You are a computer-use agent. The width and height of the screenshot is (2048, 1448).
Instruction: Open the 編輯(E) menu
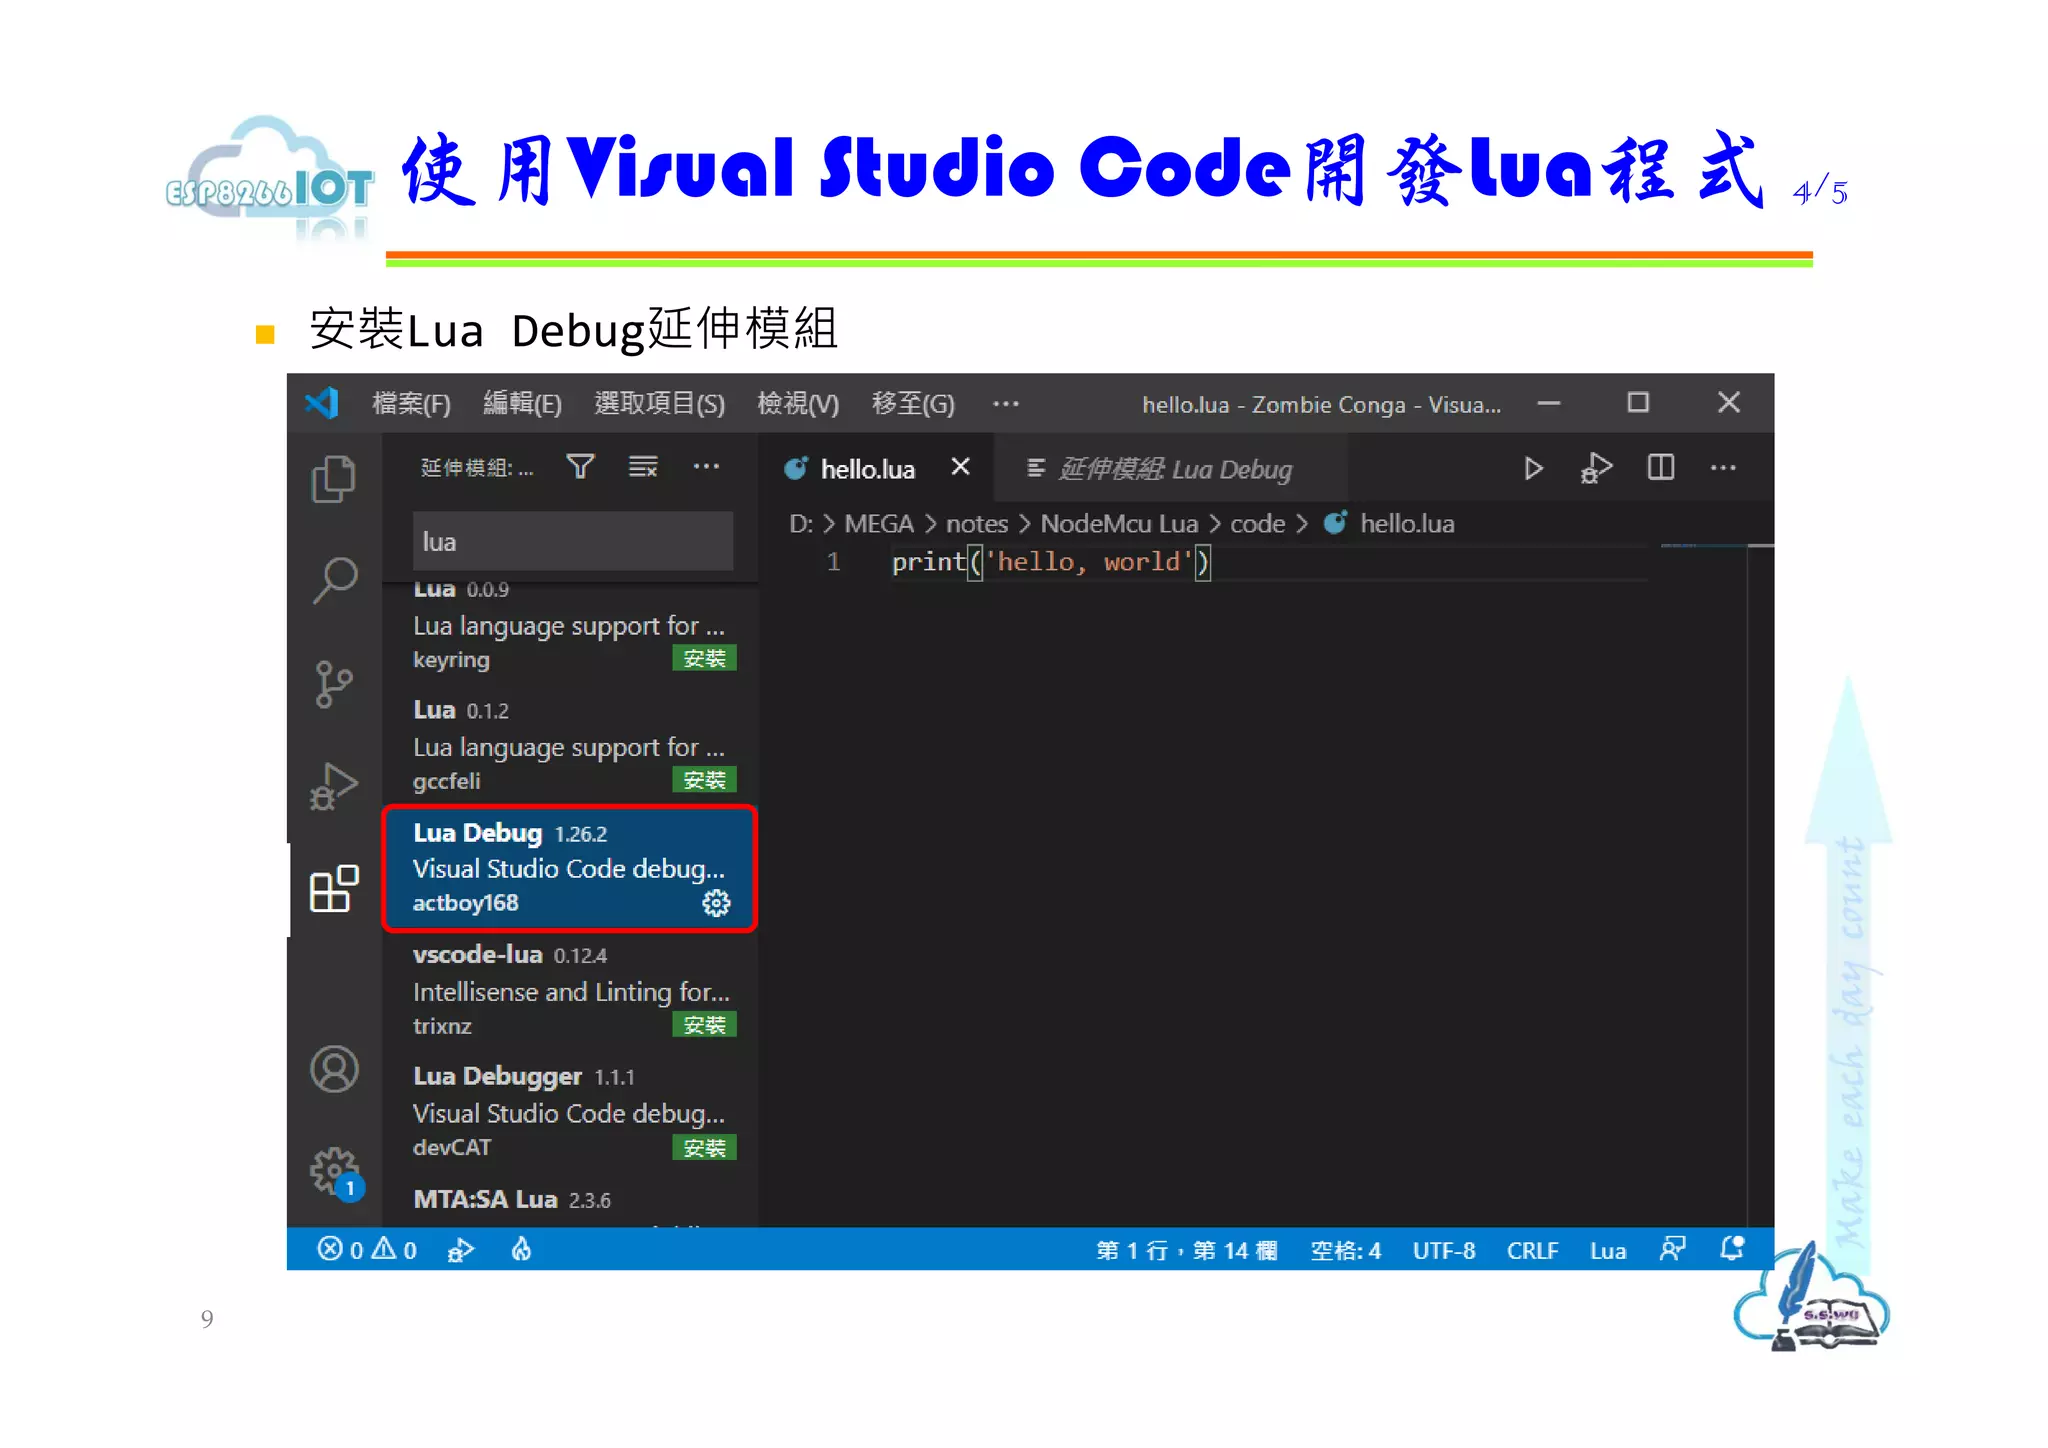point(522,404)
